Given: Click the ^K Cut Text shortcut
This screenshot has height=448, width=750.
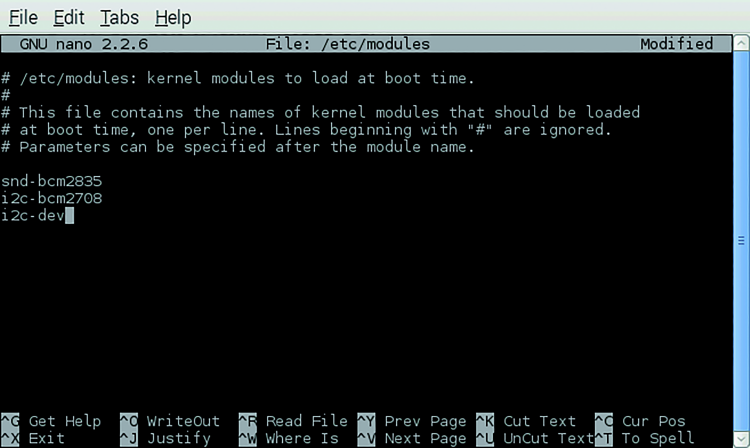Looking at the screenshot, I should coord(526,421).
